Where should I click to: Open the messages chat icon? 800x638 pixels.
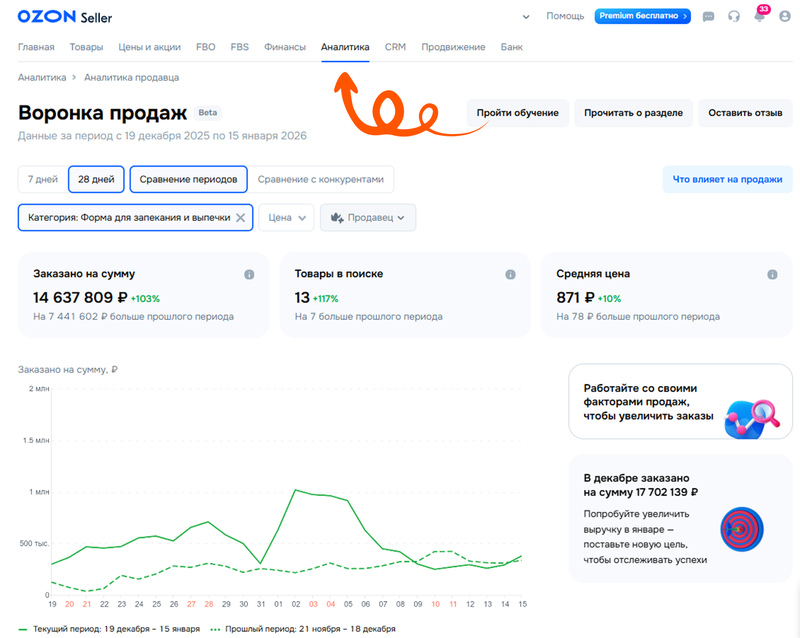pos(708,16)
